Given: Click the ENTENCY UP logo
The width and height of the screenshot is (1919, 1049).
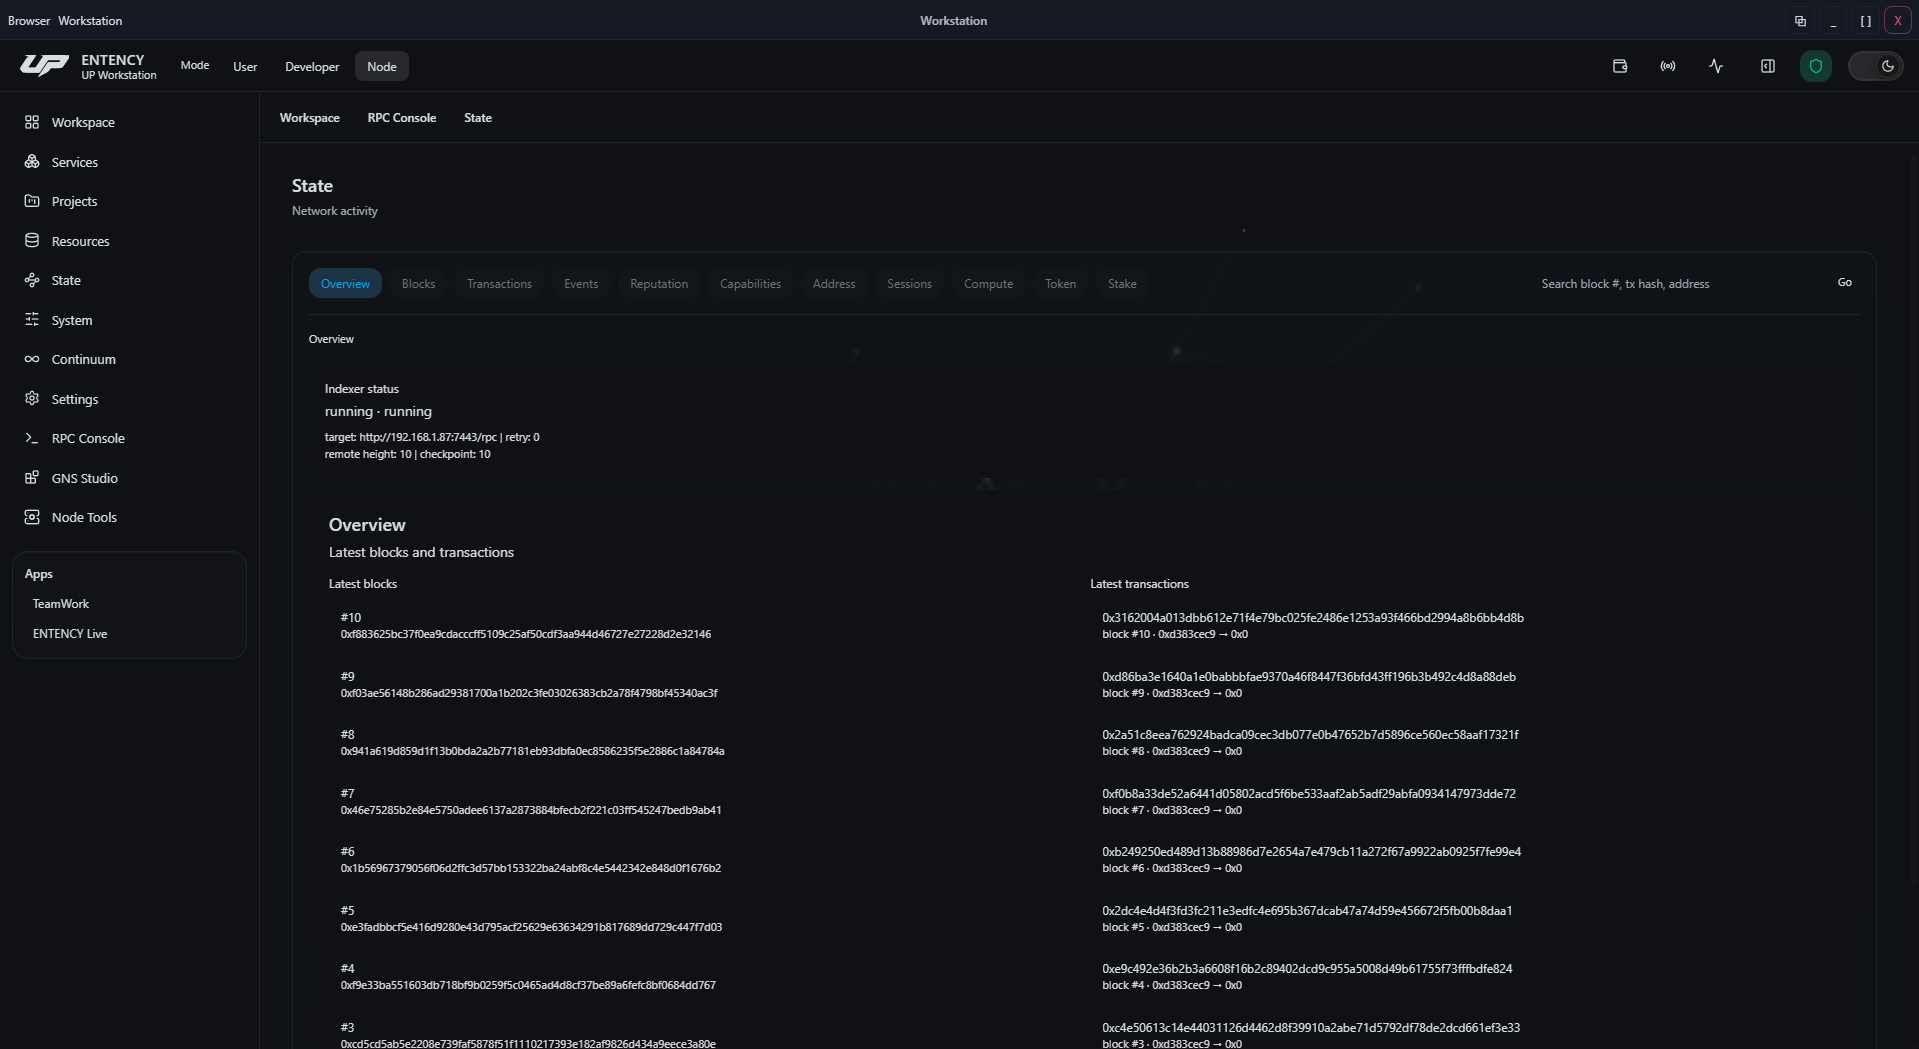Looking at the screenshot, I should 44,66.
